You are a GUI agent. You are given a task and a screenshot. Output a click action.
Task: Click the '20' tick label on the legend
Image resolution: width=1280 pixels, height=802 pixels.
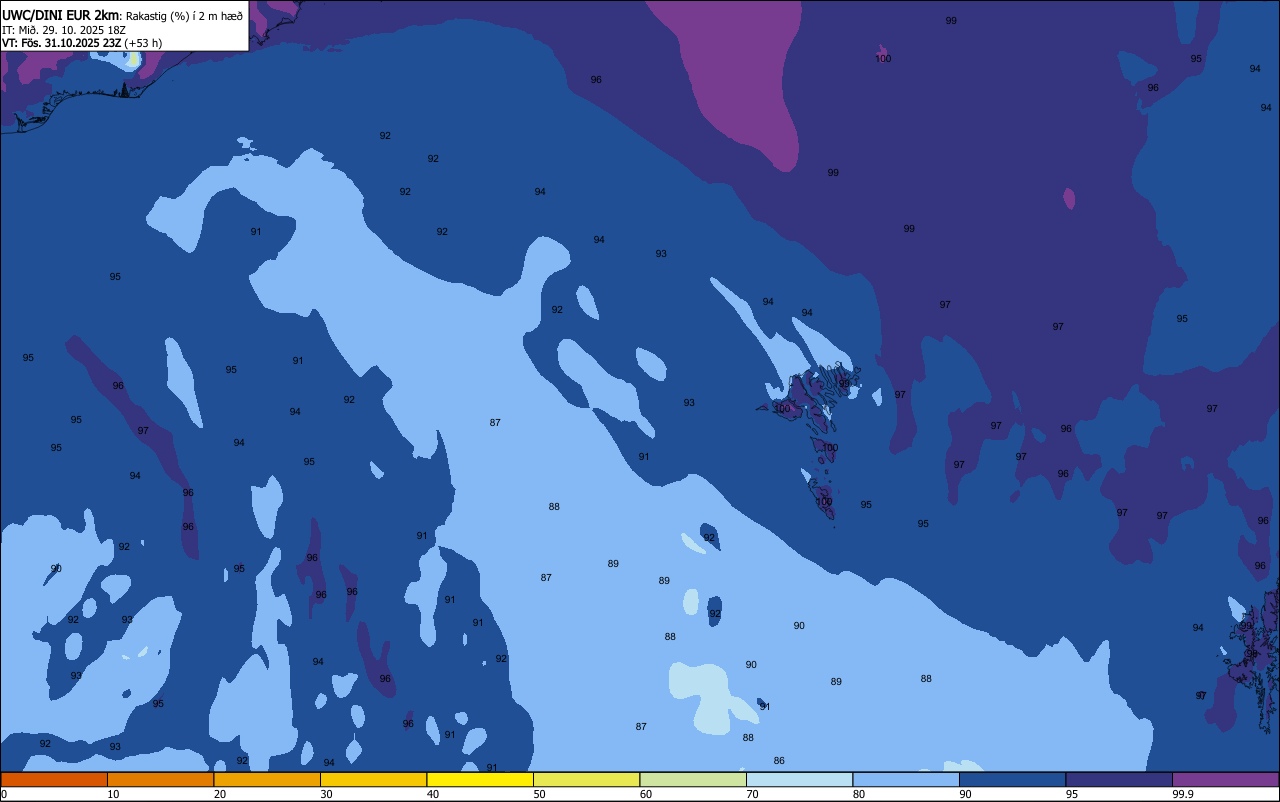[219, 794]
